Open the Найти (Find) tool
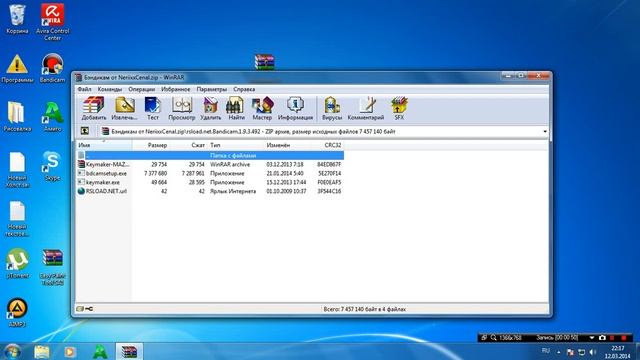The width and height of the screenshot is (640, 360). [x=236, y=108]
